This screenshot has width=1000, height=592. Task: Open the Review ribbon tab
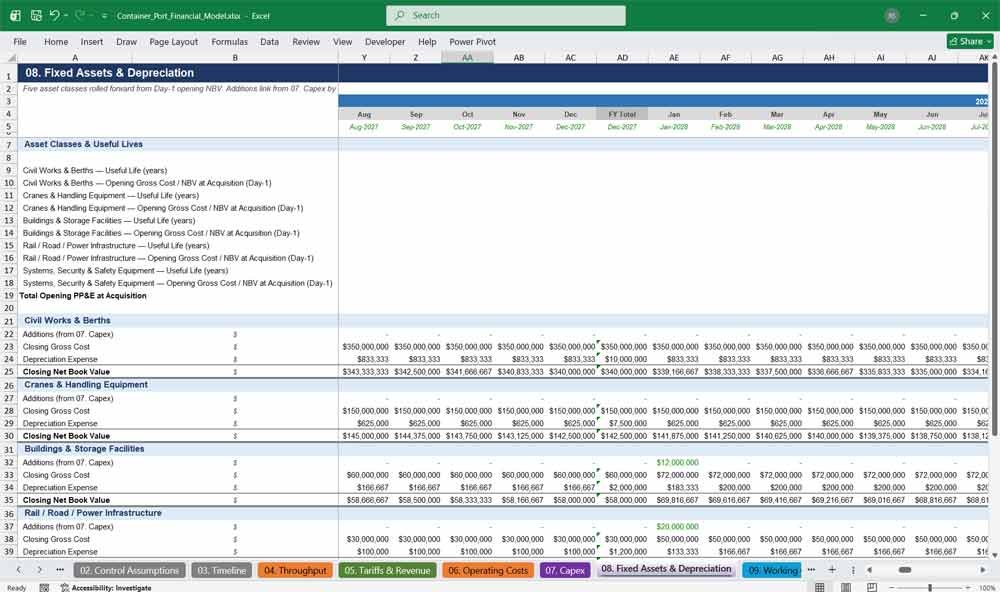click(x=306, y=41)
